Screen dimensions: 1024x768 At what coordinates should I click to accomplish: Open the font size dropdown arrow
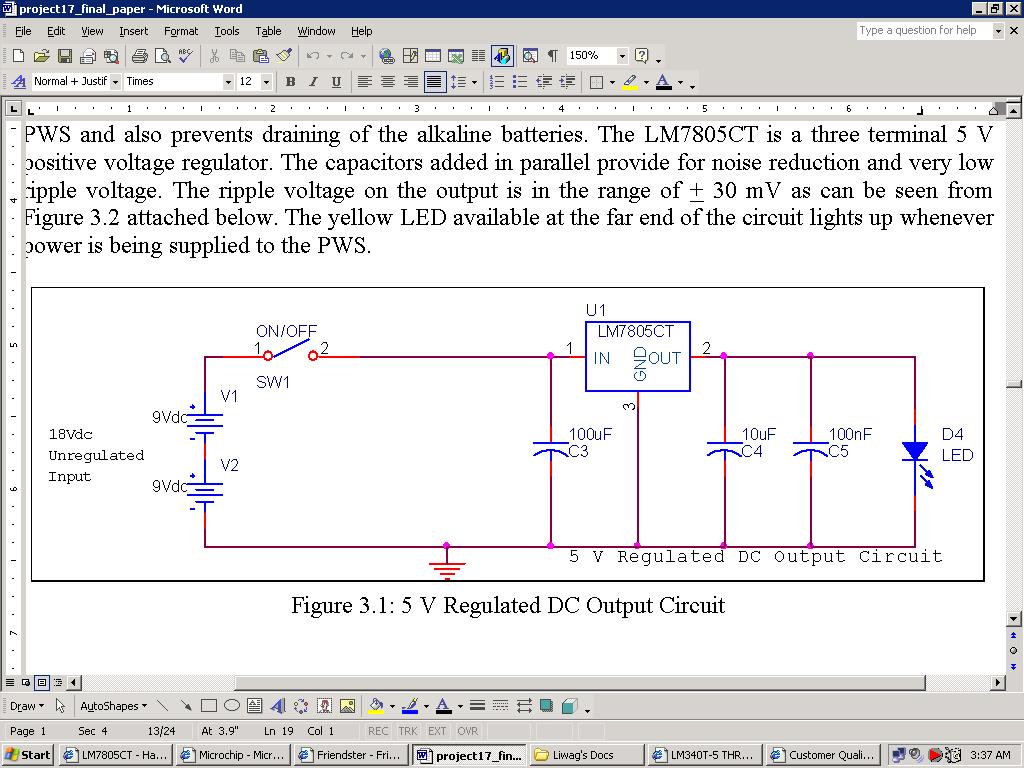266,82
